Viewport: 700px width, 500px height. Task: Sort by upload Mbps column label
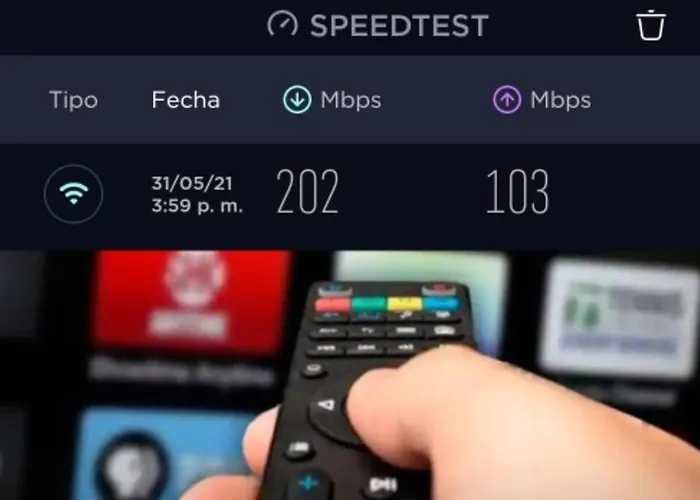pos(561,100)
